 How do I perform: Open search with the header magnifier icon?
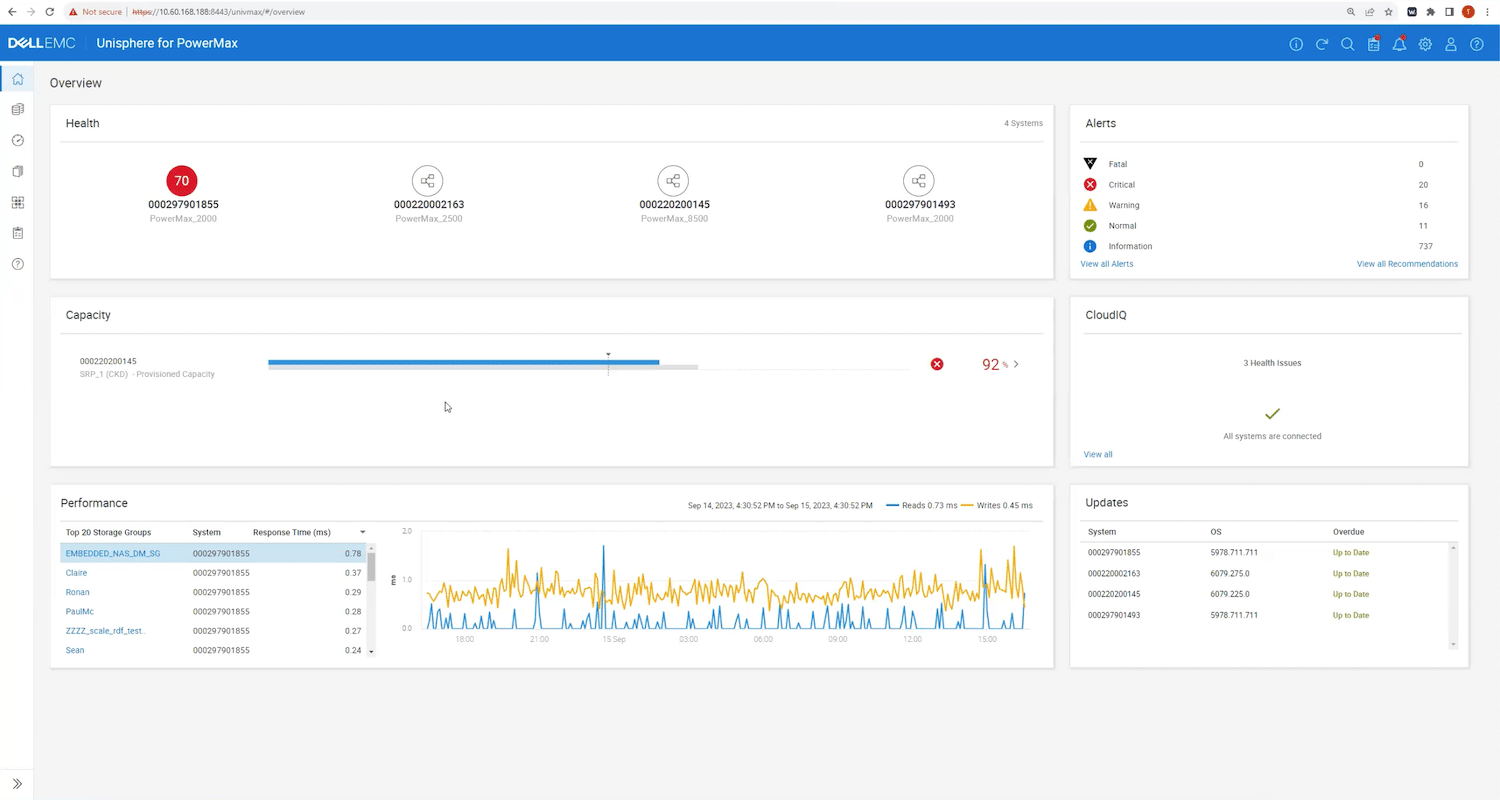click(1348, 44)
